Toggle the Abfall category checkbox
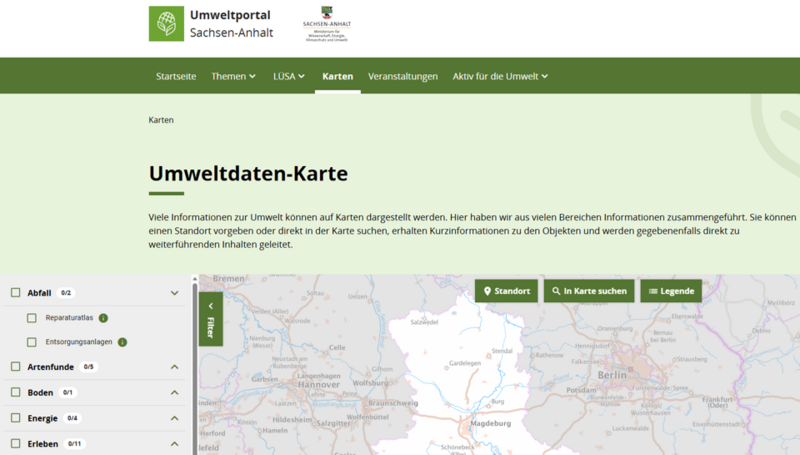The image size is (800, 455). (x=16, y=293)
